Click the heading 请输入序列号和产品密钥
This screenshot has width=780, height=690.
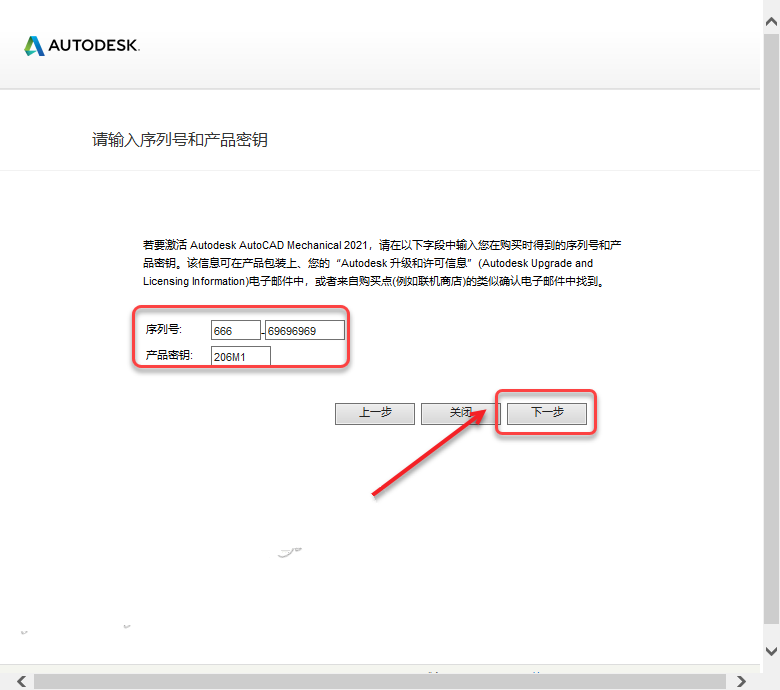(x=180, y=140)
